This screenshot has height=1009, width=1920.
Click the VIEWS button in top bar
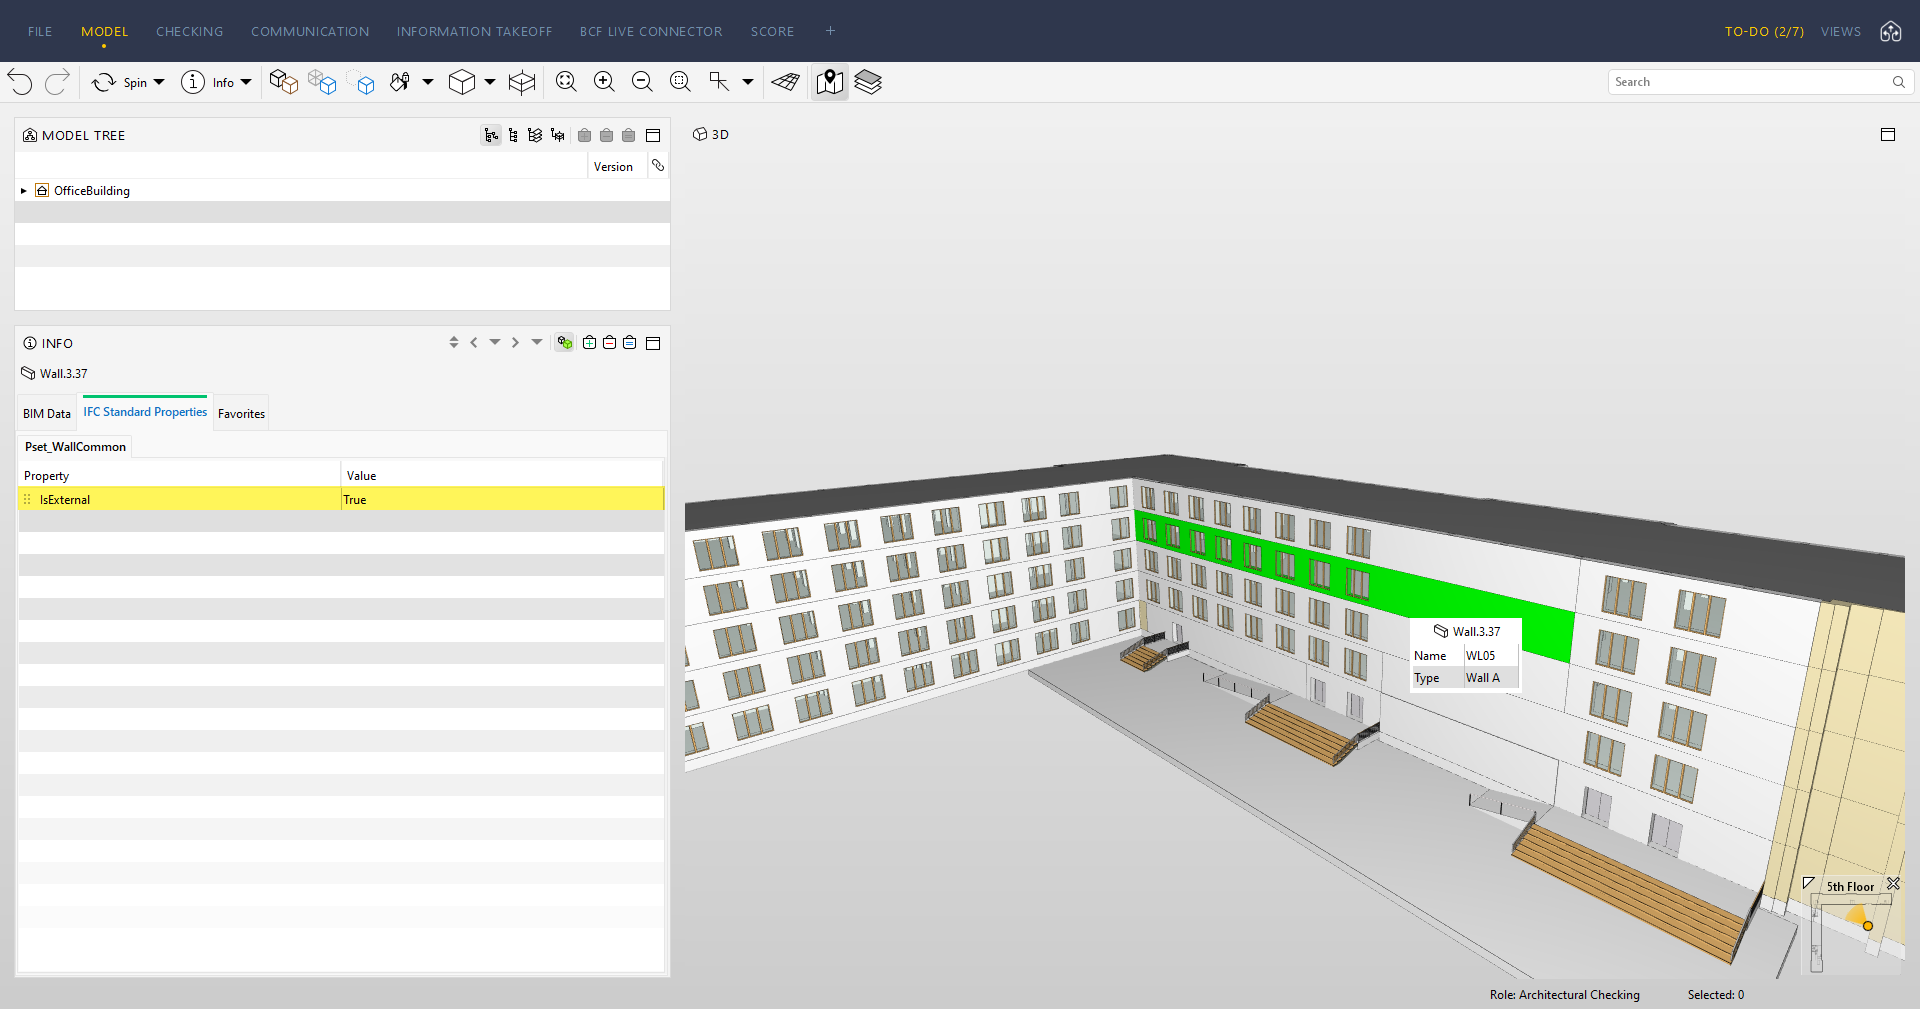1840,32
